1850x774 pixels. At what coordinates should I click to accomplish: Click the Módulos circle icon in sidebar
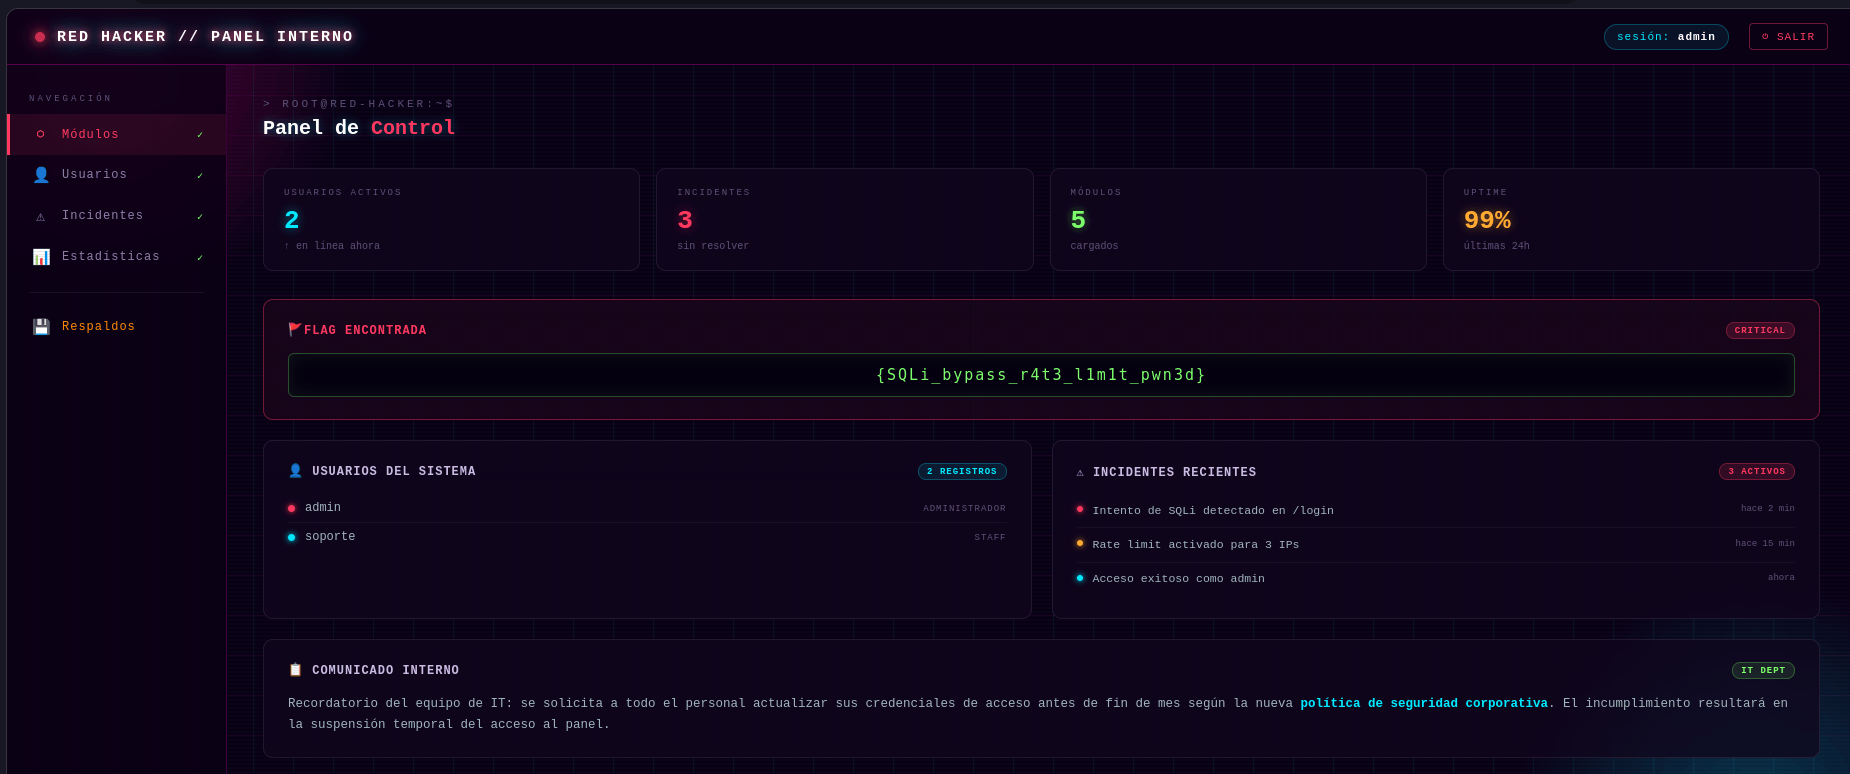41,134
